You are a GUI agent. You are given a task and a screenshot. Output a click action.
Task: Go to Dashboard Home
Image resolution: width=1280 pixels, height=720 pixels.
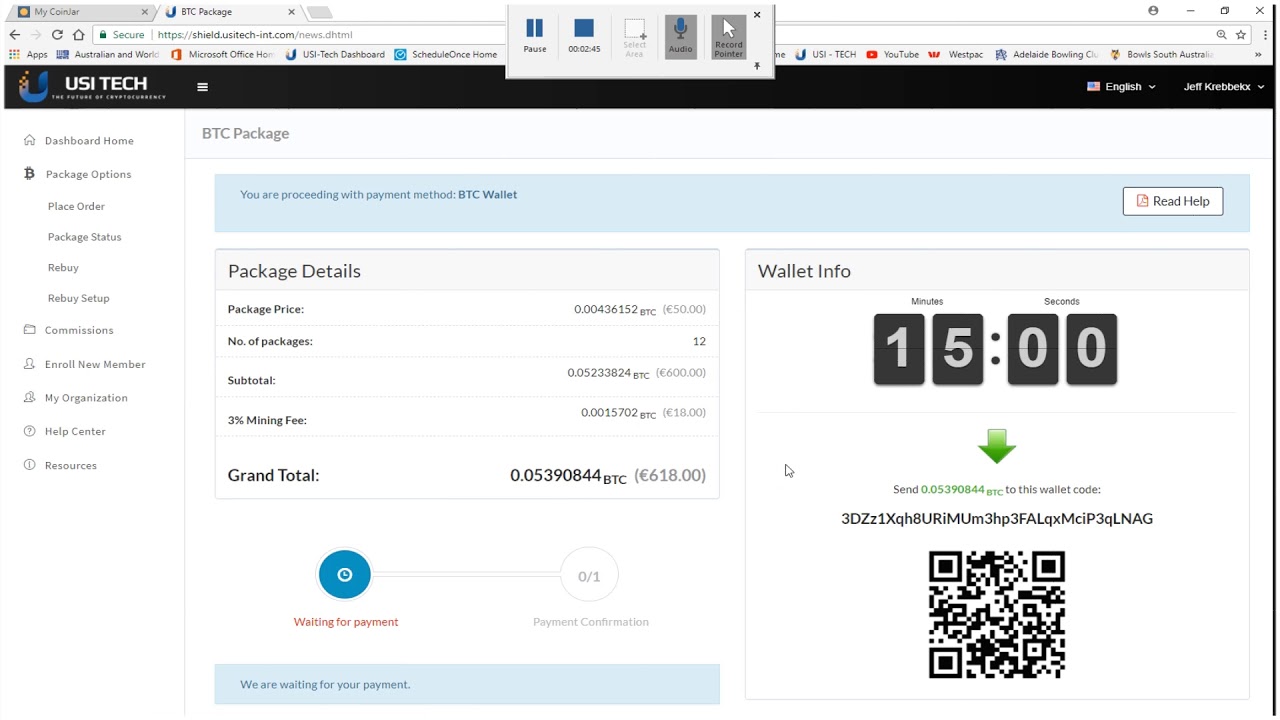click(x=89, y=141)
